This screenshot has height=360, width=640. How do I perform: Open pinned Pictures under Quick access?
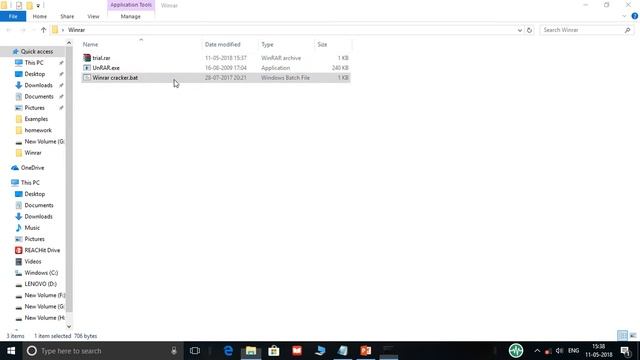tap(35, 108)
